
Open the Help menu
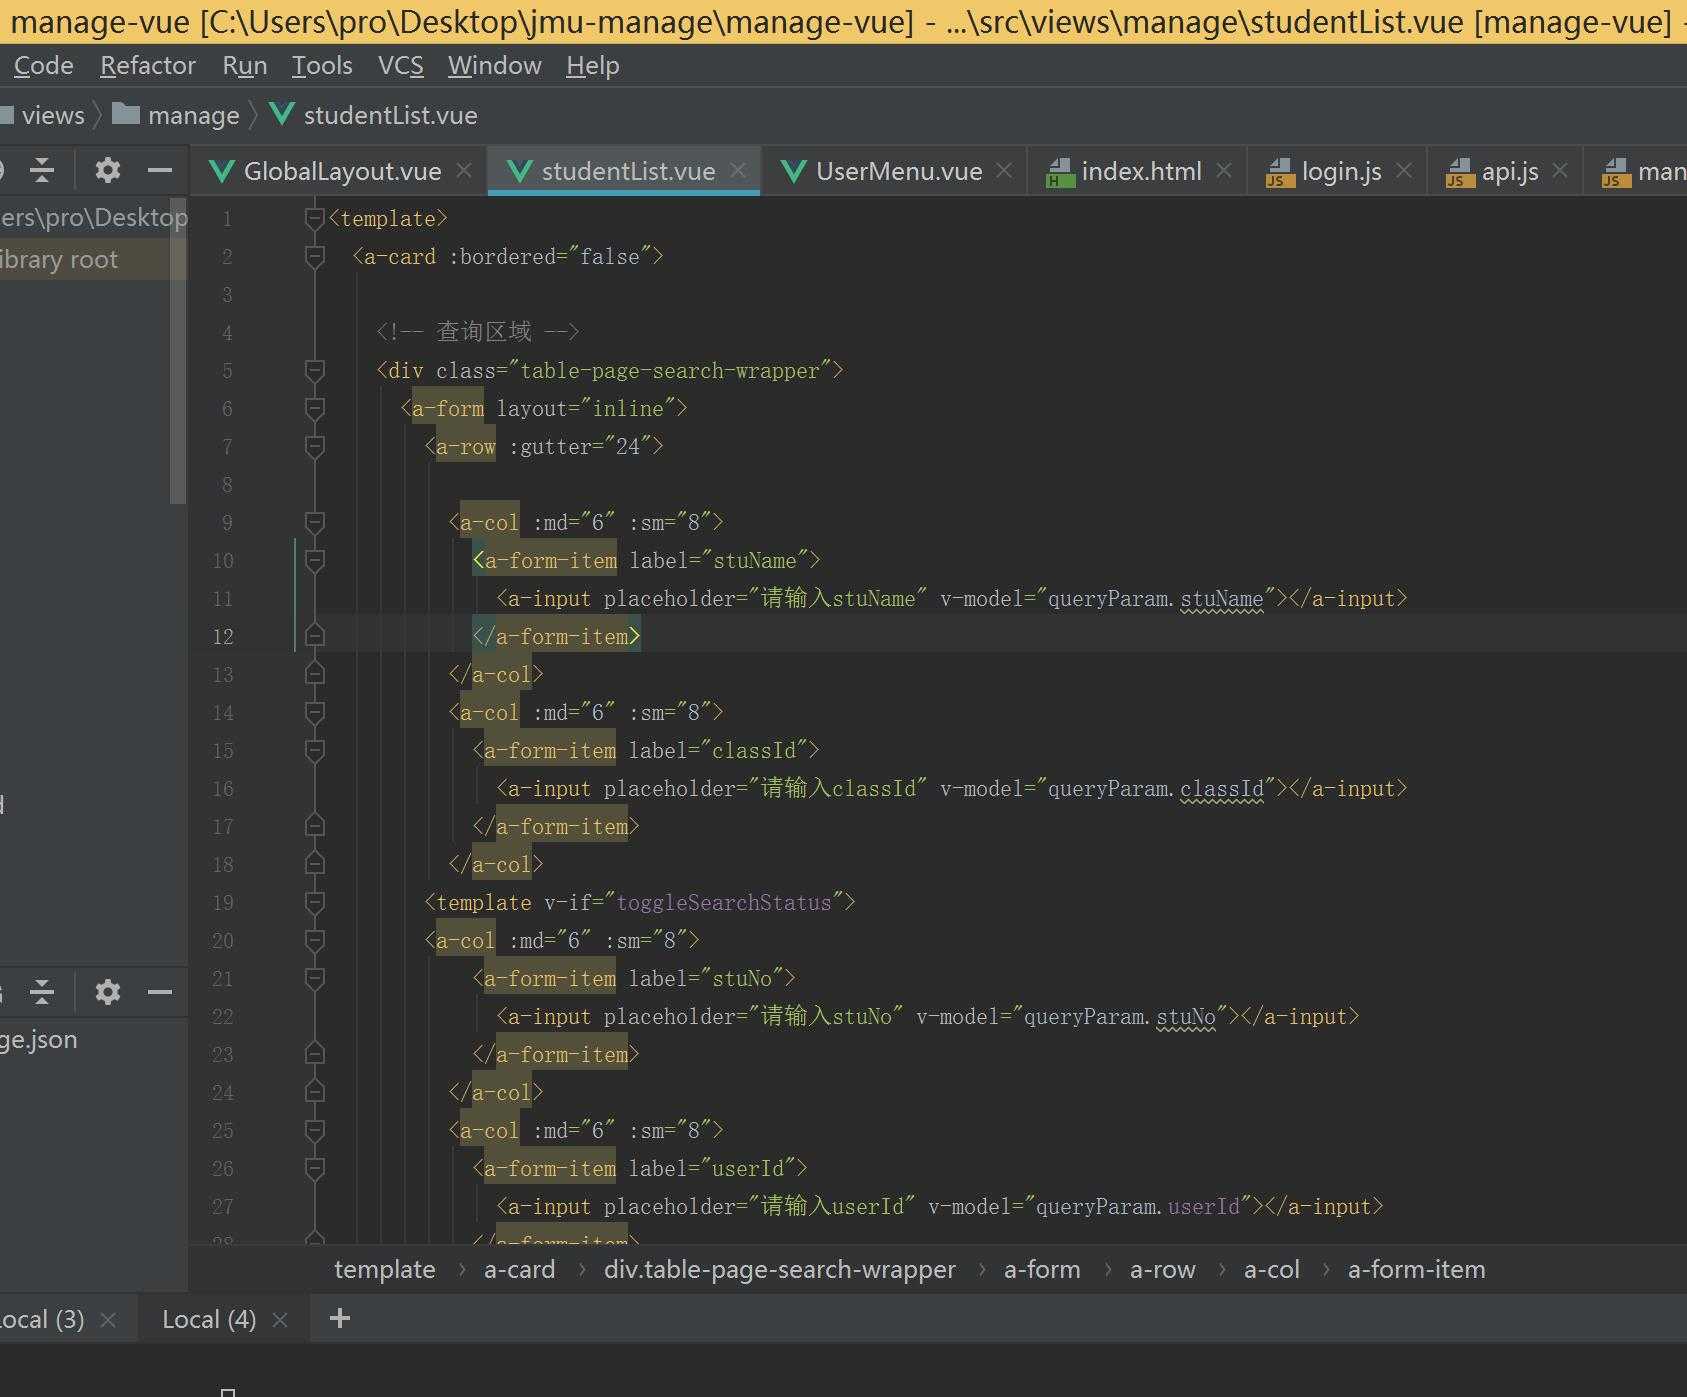[x=593, y=66]
